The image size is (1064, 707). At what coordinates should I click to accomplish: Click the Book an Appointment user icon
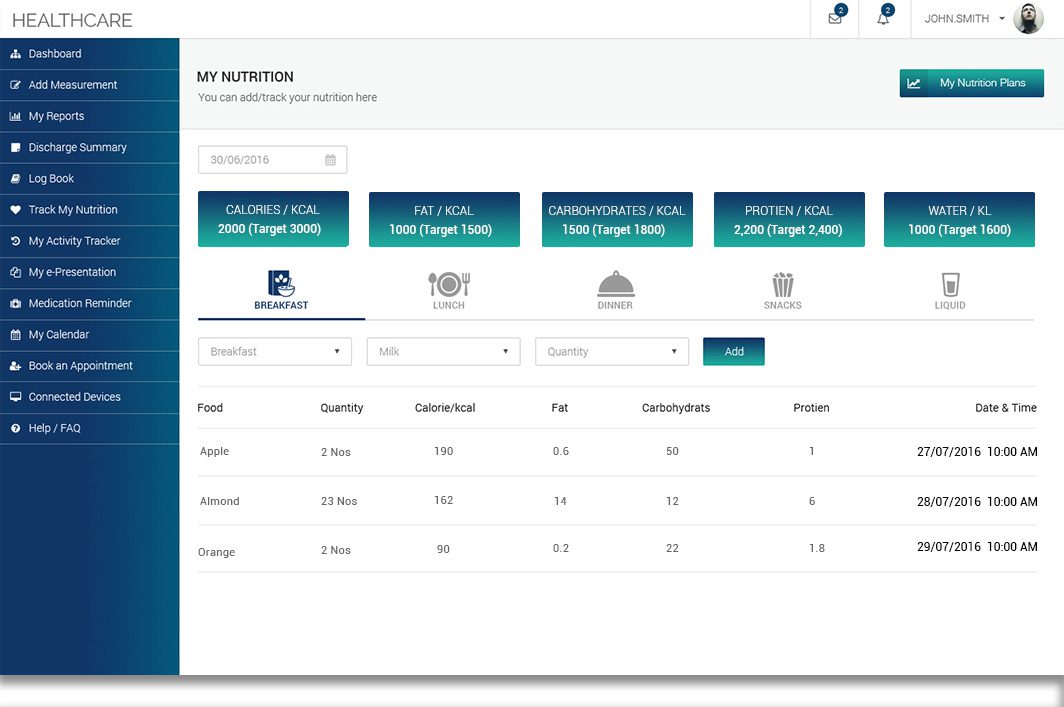[16, 366]
